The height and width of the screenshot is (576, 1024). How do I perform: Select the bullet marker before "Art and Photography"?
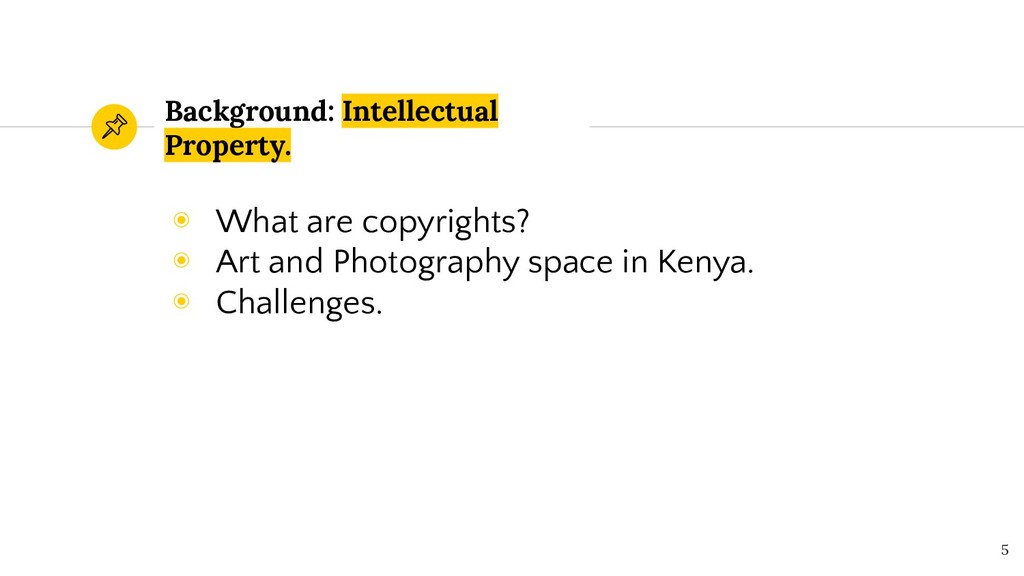click(182, 261)
